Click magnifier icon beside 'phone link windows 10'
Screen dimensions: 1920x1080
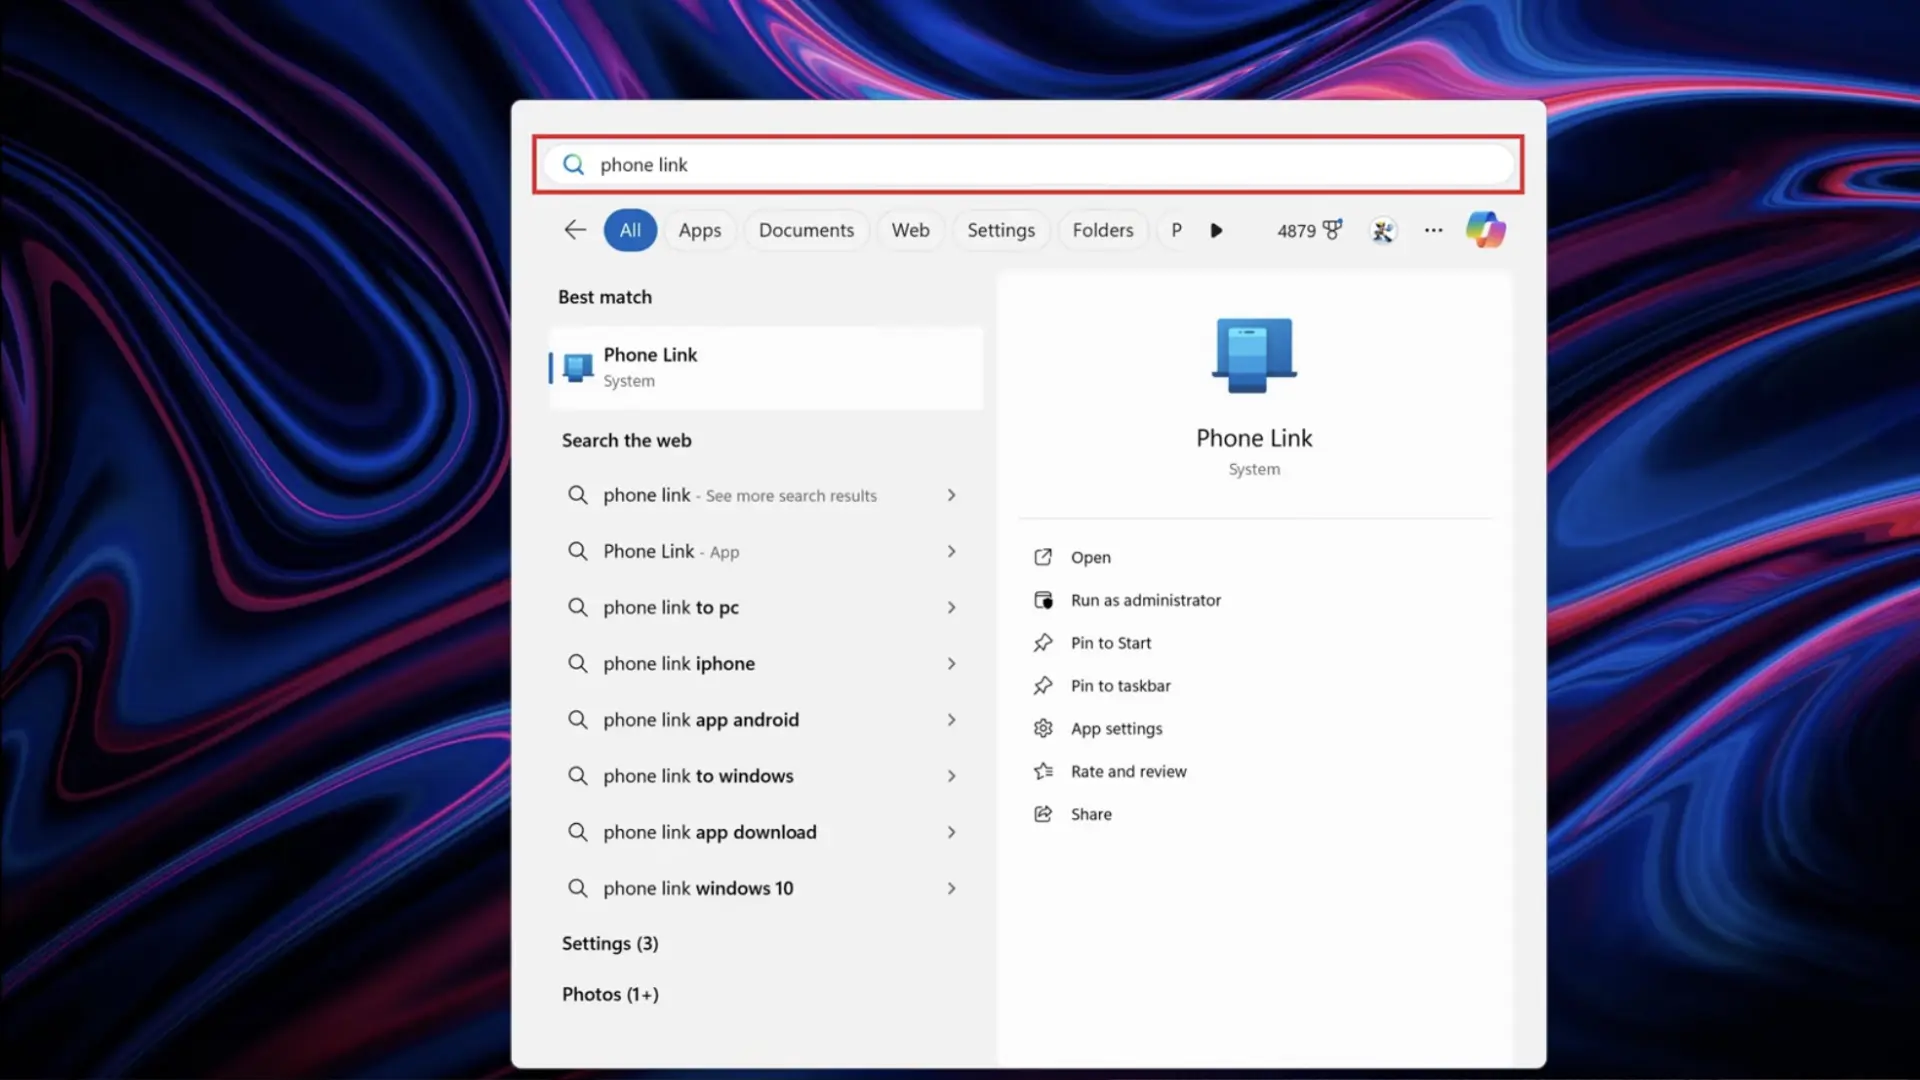577,888
